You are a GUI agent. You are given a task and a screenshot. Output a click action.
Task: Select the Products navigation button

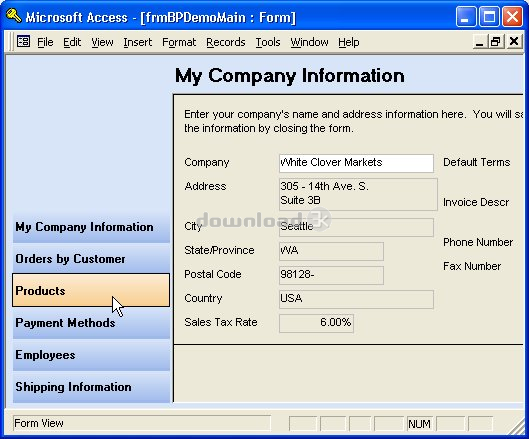[x=91, y=290]
